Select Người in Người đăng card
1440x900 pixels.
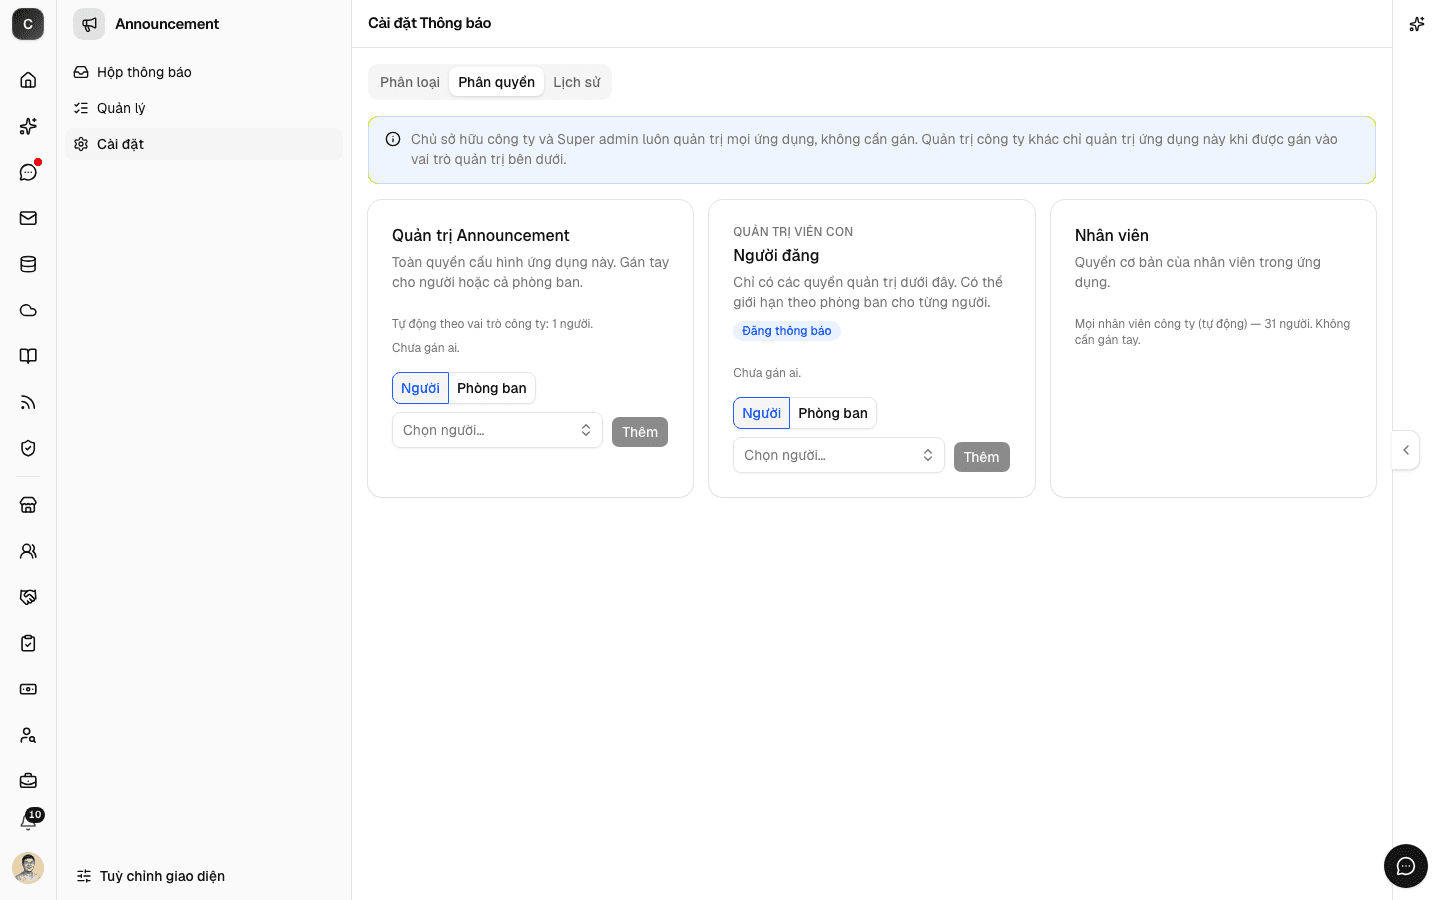pyautogui.click(x=762, y=413)
